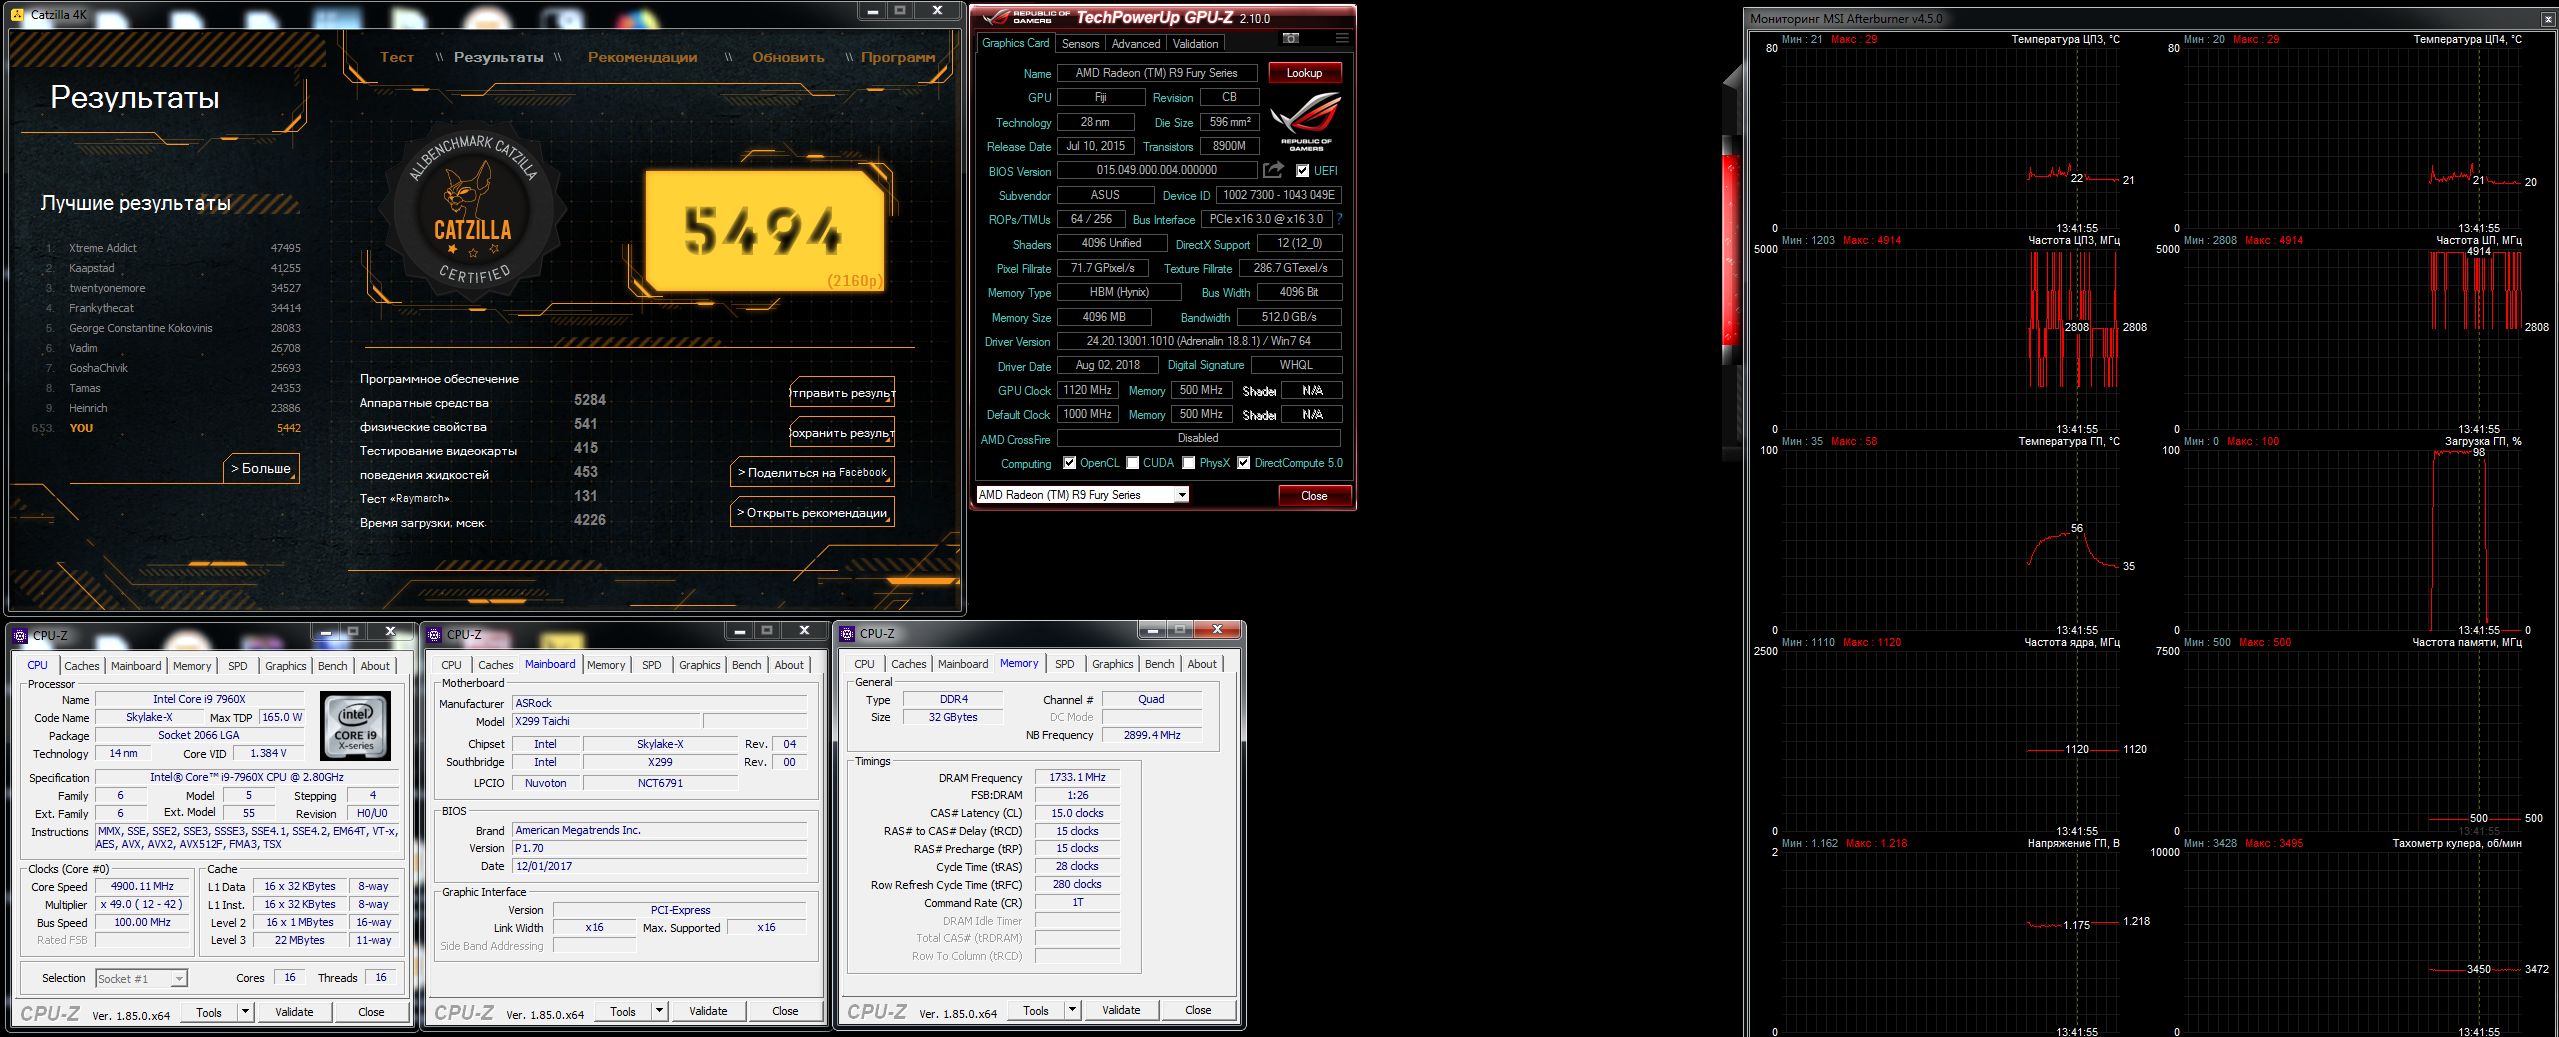Open the GPU-Z hamburger menu
This screenshot has height=1037, width=2559.
[x=1342, y=39]
